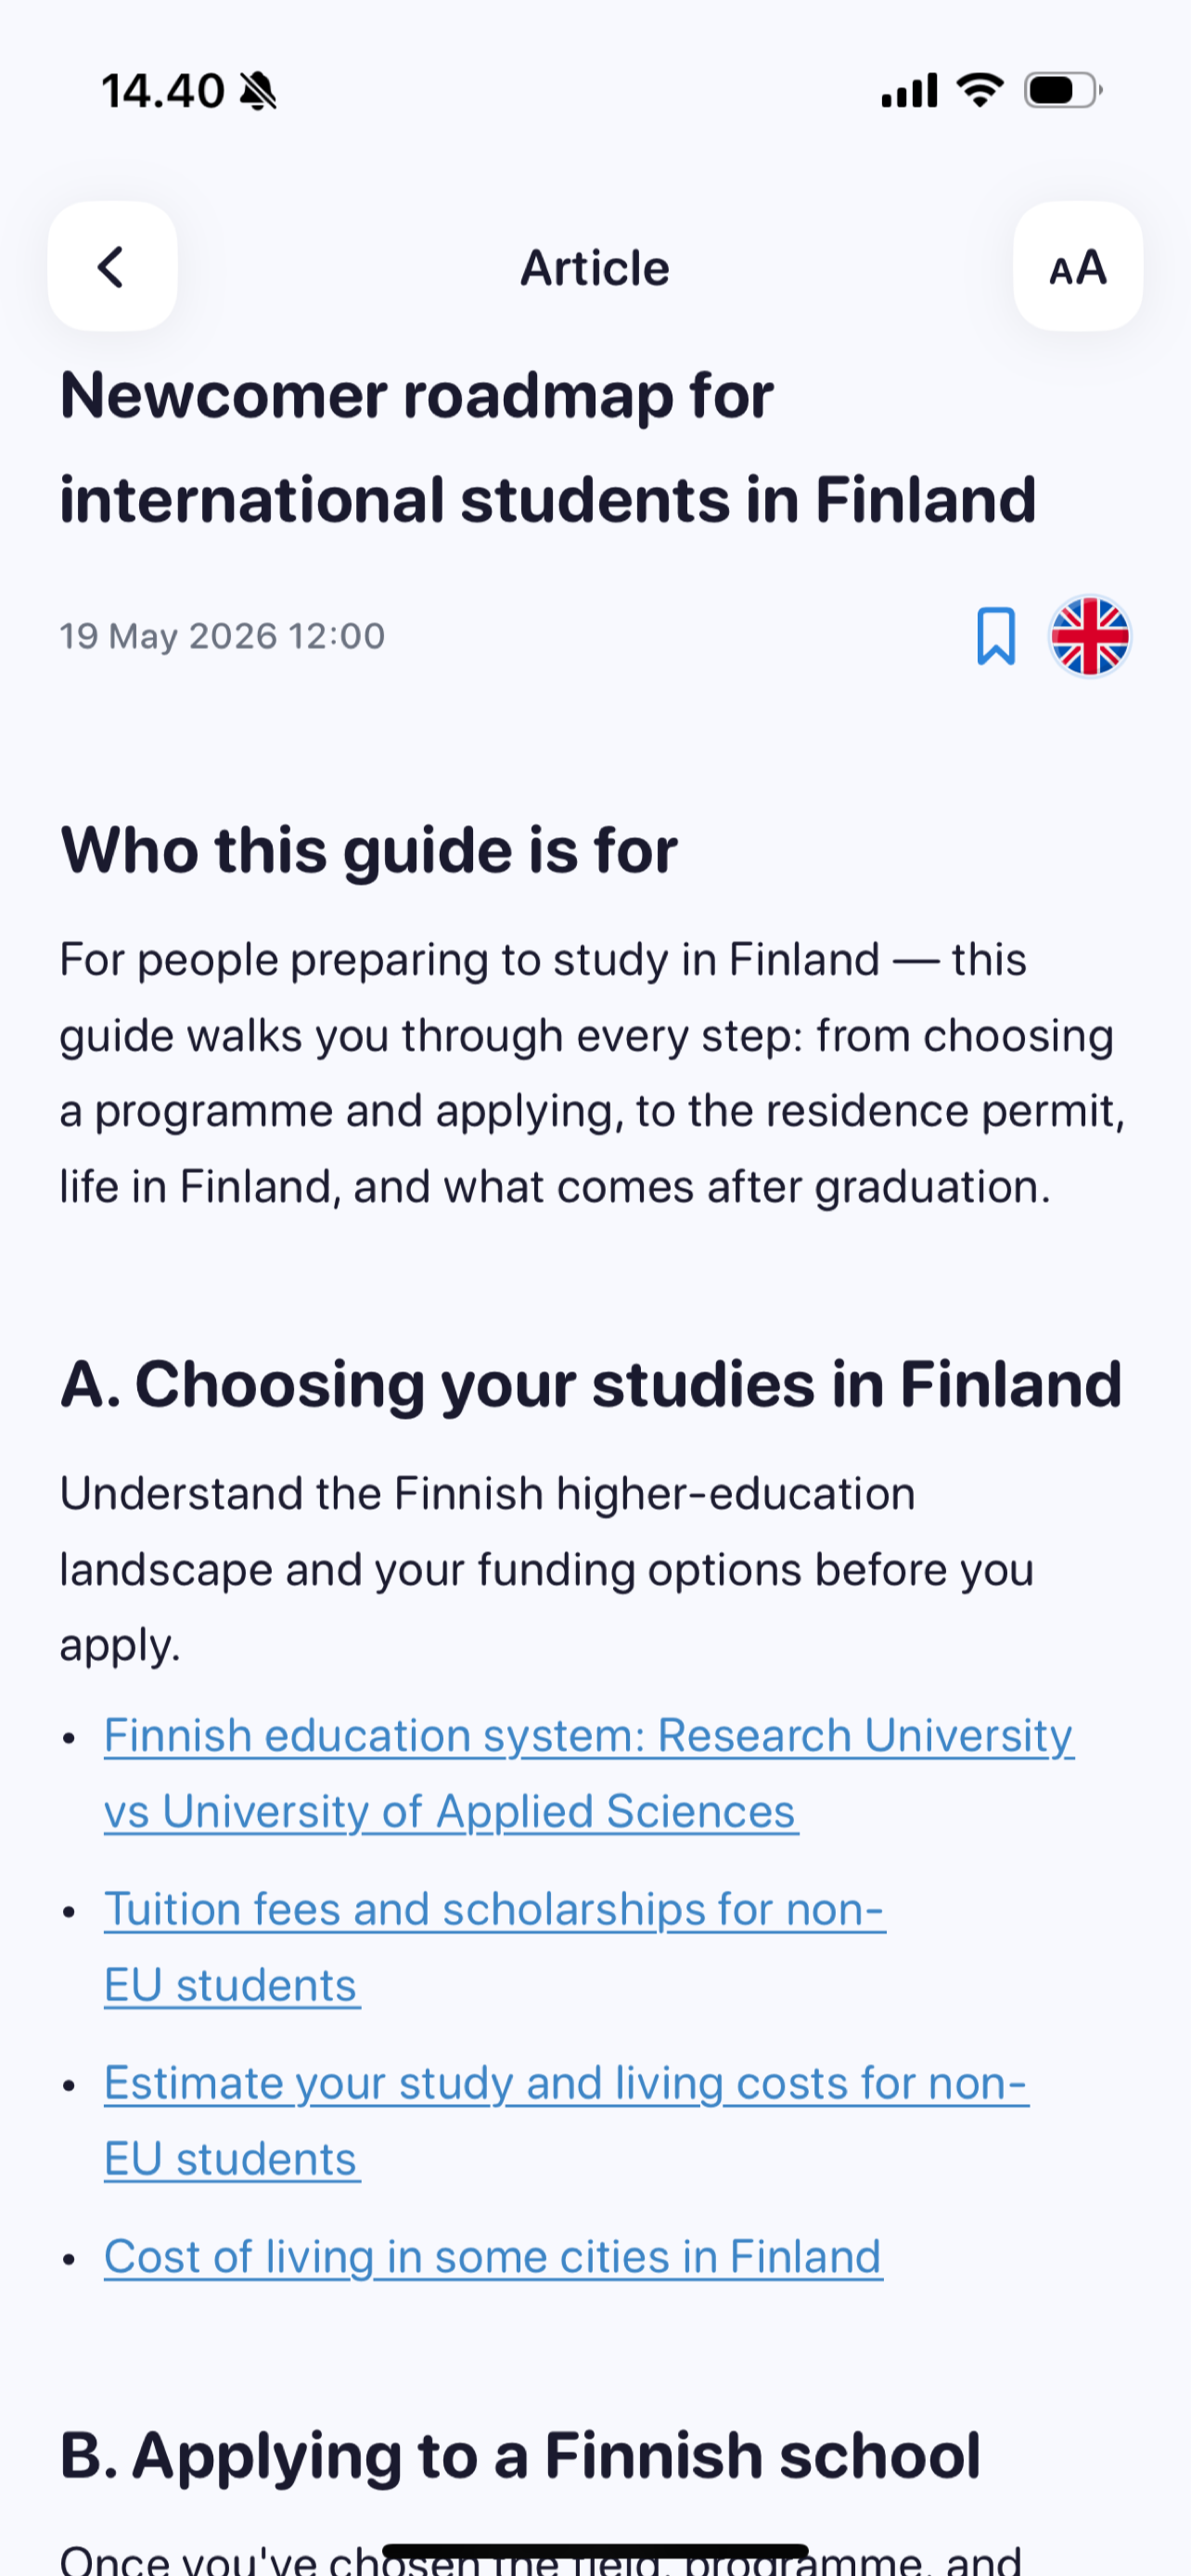The image size is (1191, 2576).
Task: Tap the article date 19 May 2026
Action: [x=222, y=636]
